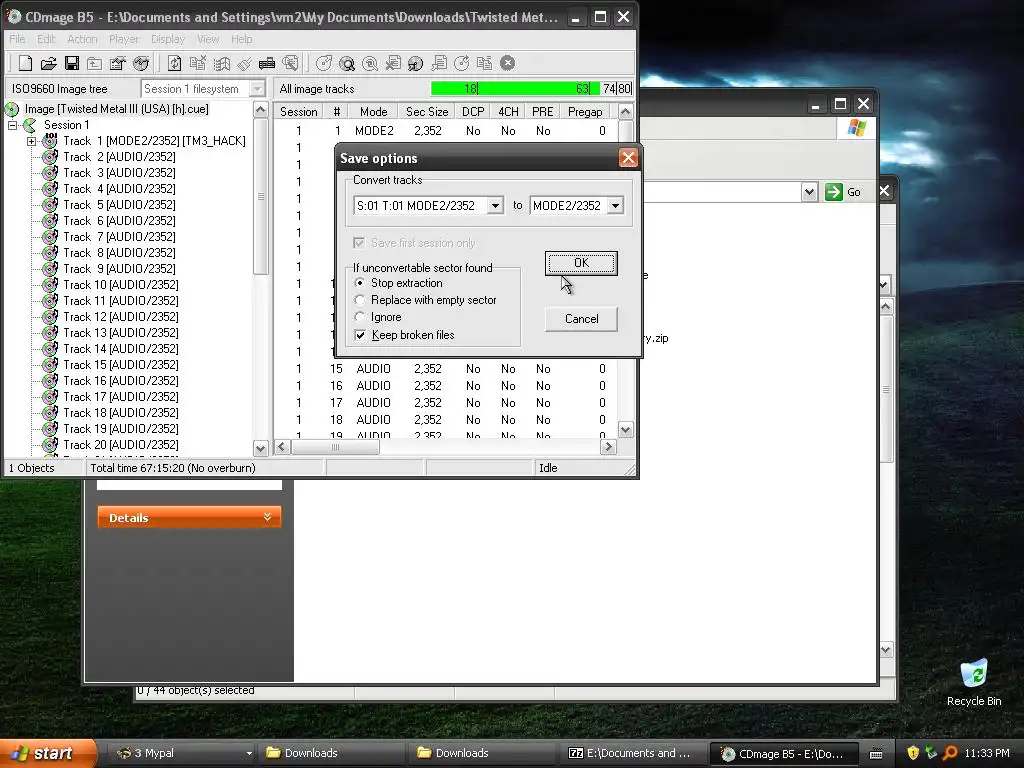Click the green image tracks usage bar
The height and width of the screenshot is (768, 1024).
click(x=515, y=89)
